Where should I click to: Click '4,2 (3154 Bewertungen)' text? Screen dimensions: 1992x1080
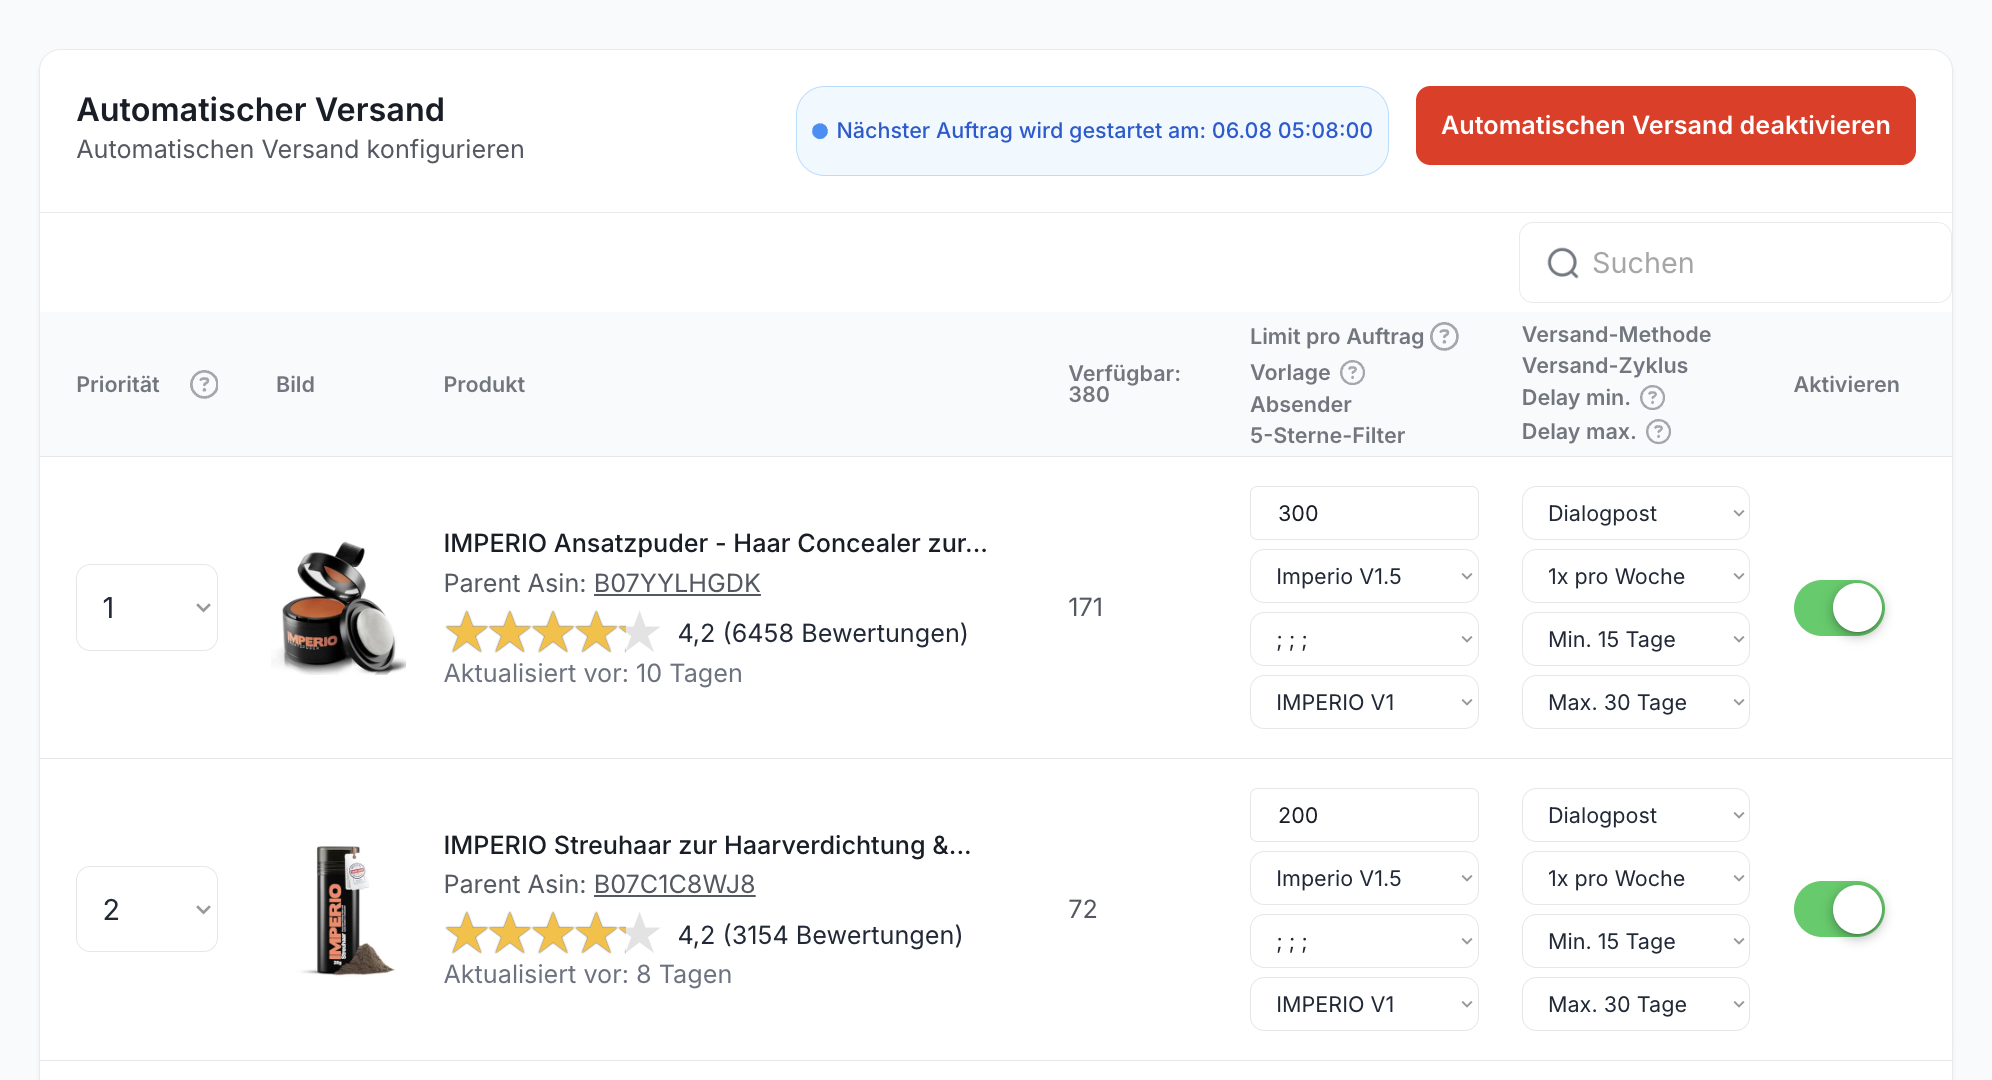[x=820, y=935]
